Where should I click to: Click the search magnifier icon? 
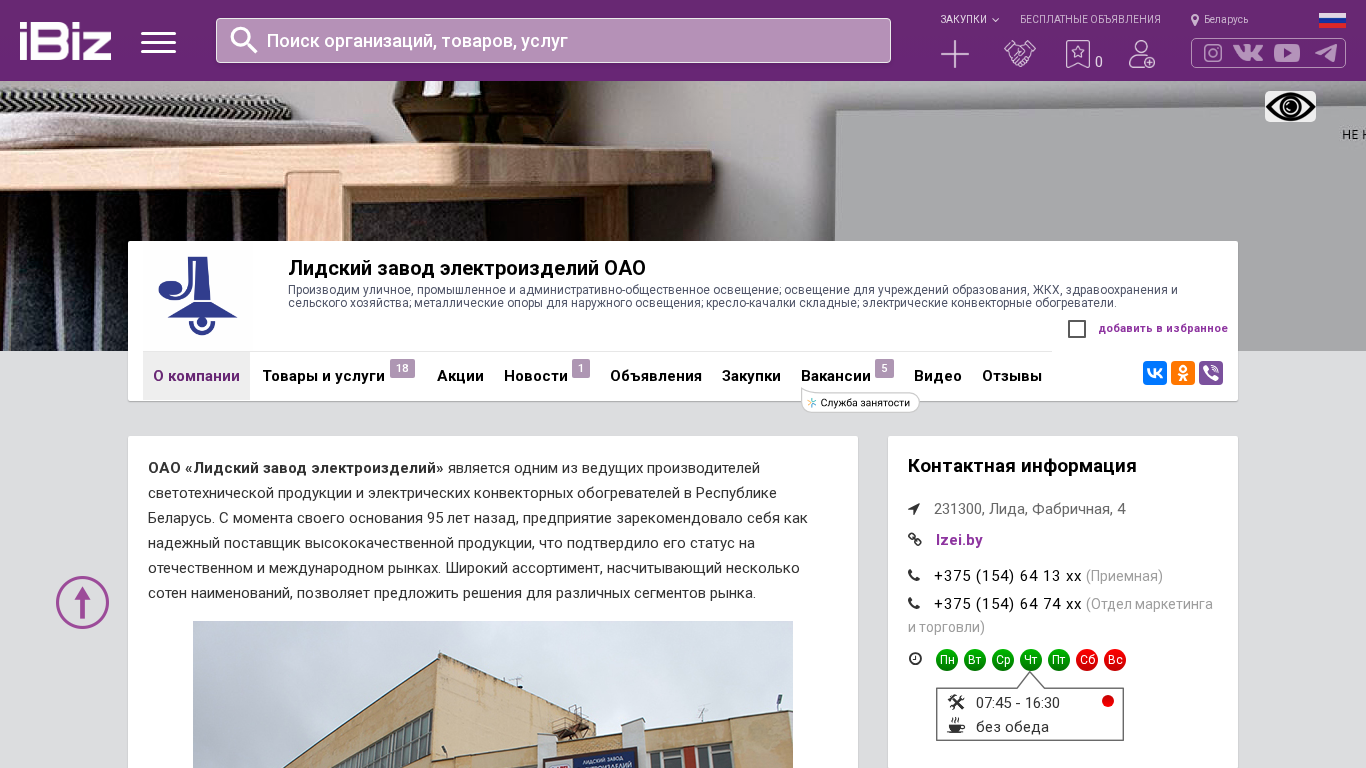[244, 40]
